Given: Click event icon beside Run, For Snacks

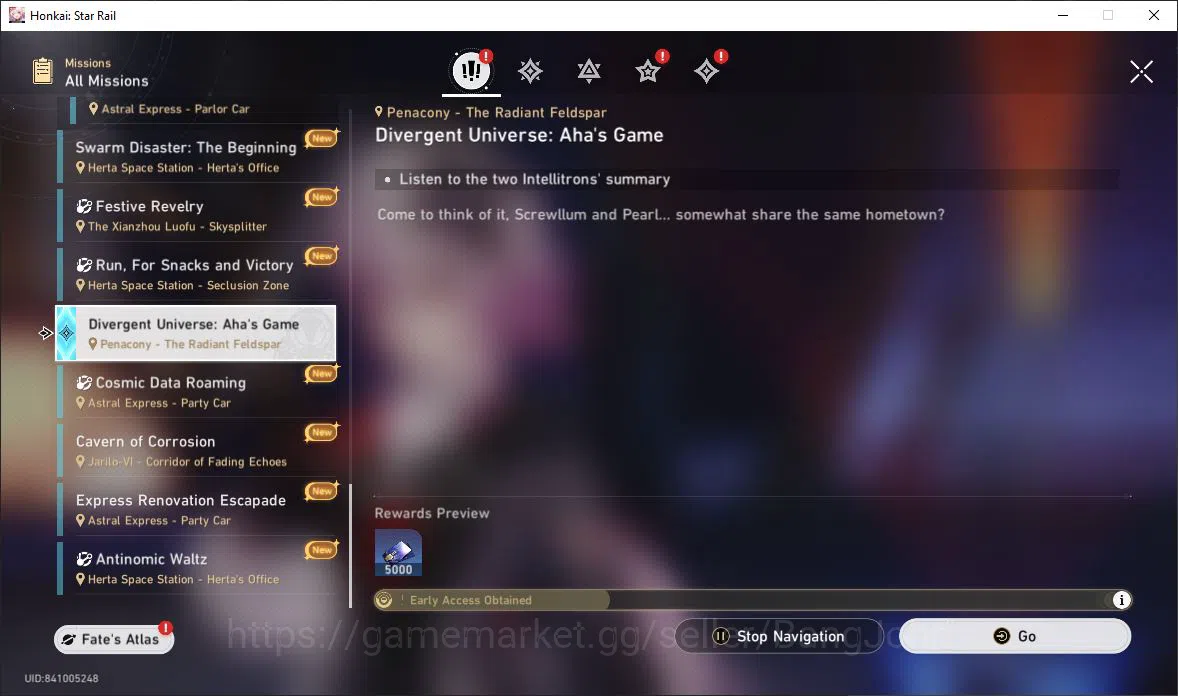Looking at the screenshot, I should tap(84, 265).
